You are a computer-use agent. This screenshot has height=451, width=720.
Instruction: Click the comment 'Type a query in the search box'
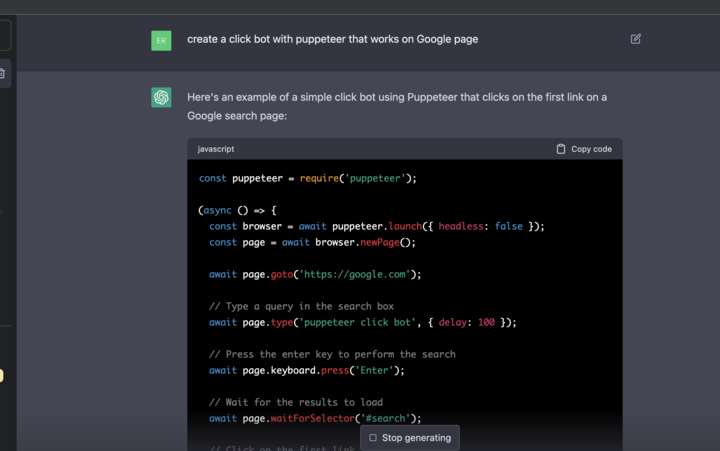(301, 306)
